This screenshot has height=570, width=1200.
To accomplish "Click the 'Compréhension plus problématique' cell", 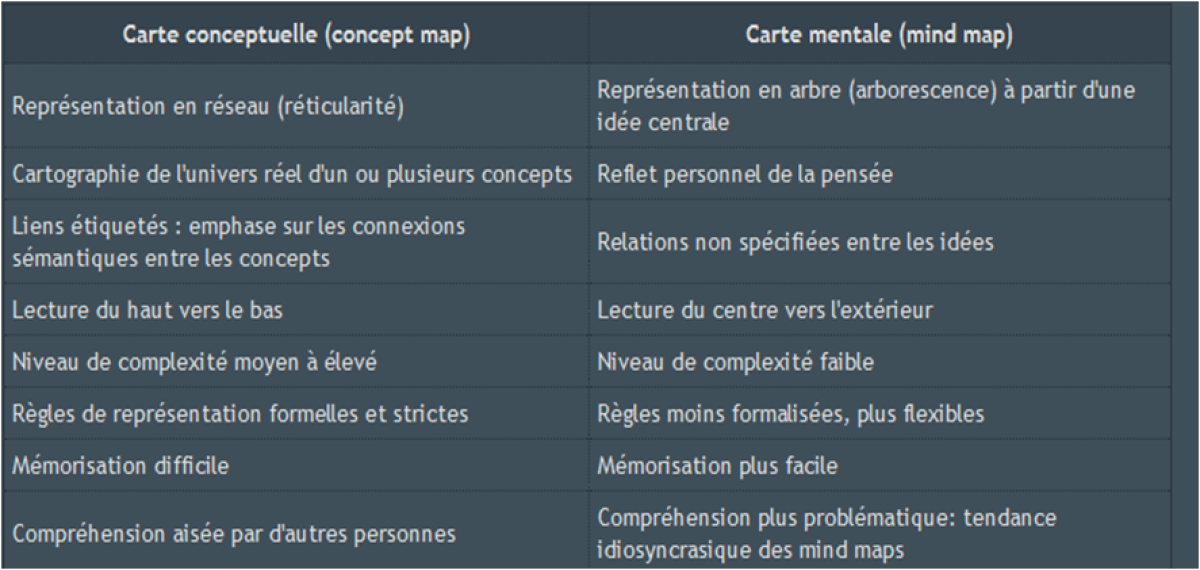I will coord(880,533).
